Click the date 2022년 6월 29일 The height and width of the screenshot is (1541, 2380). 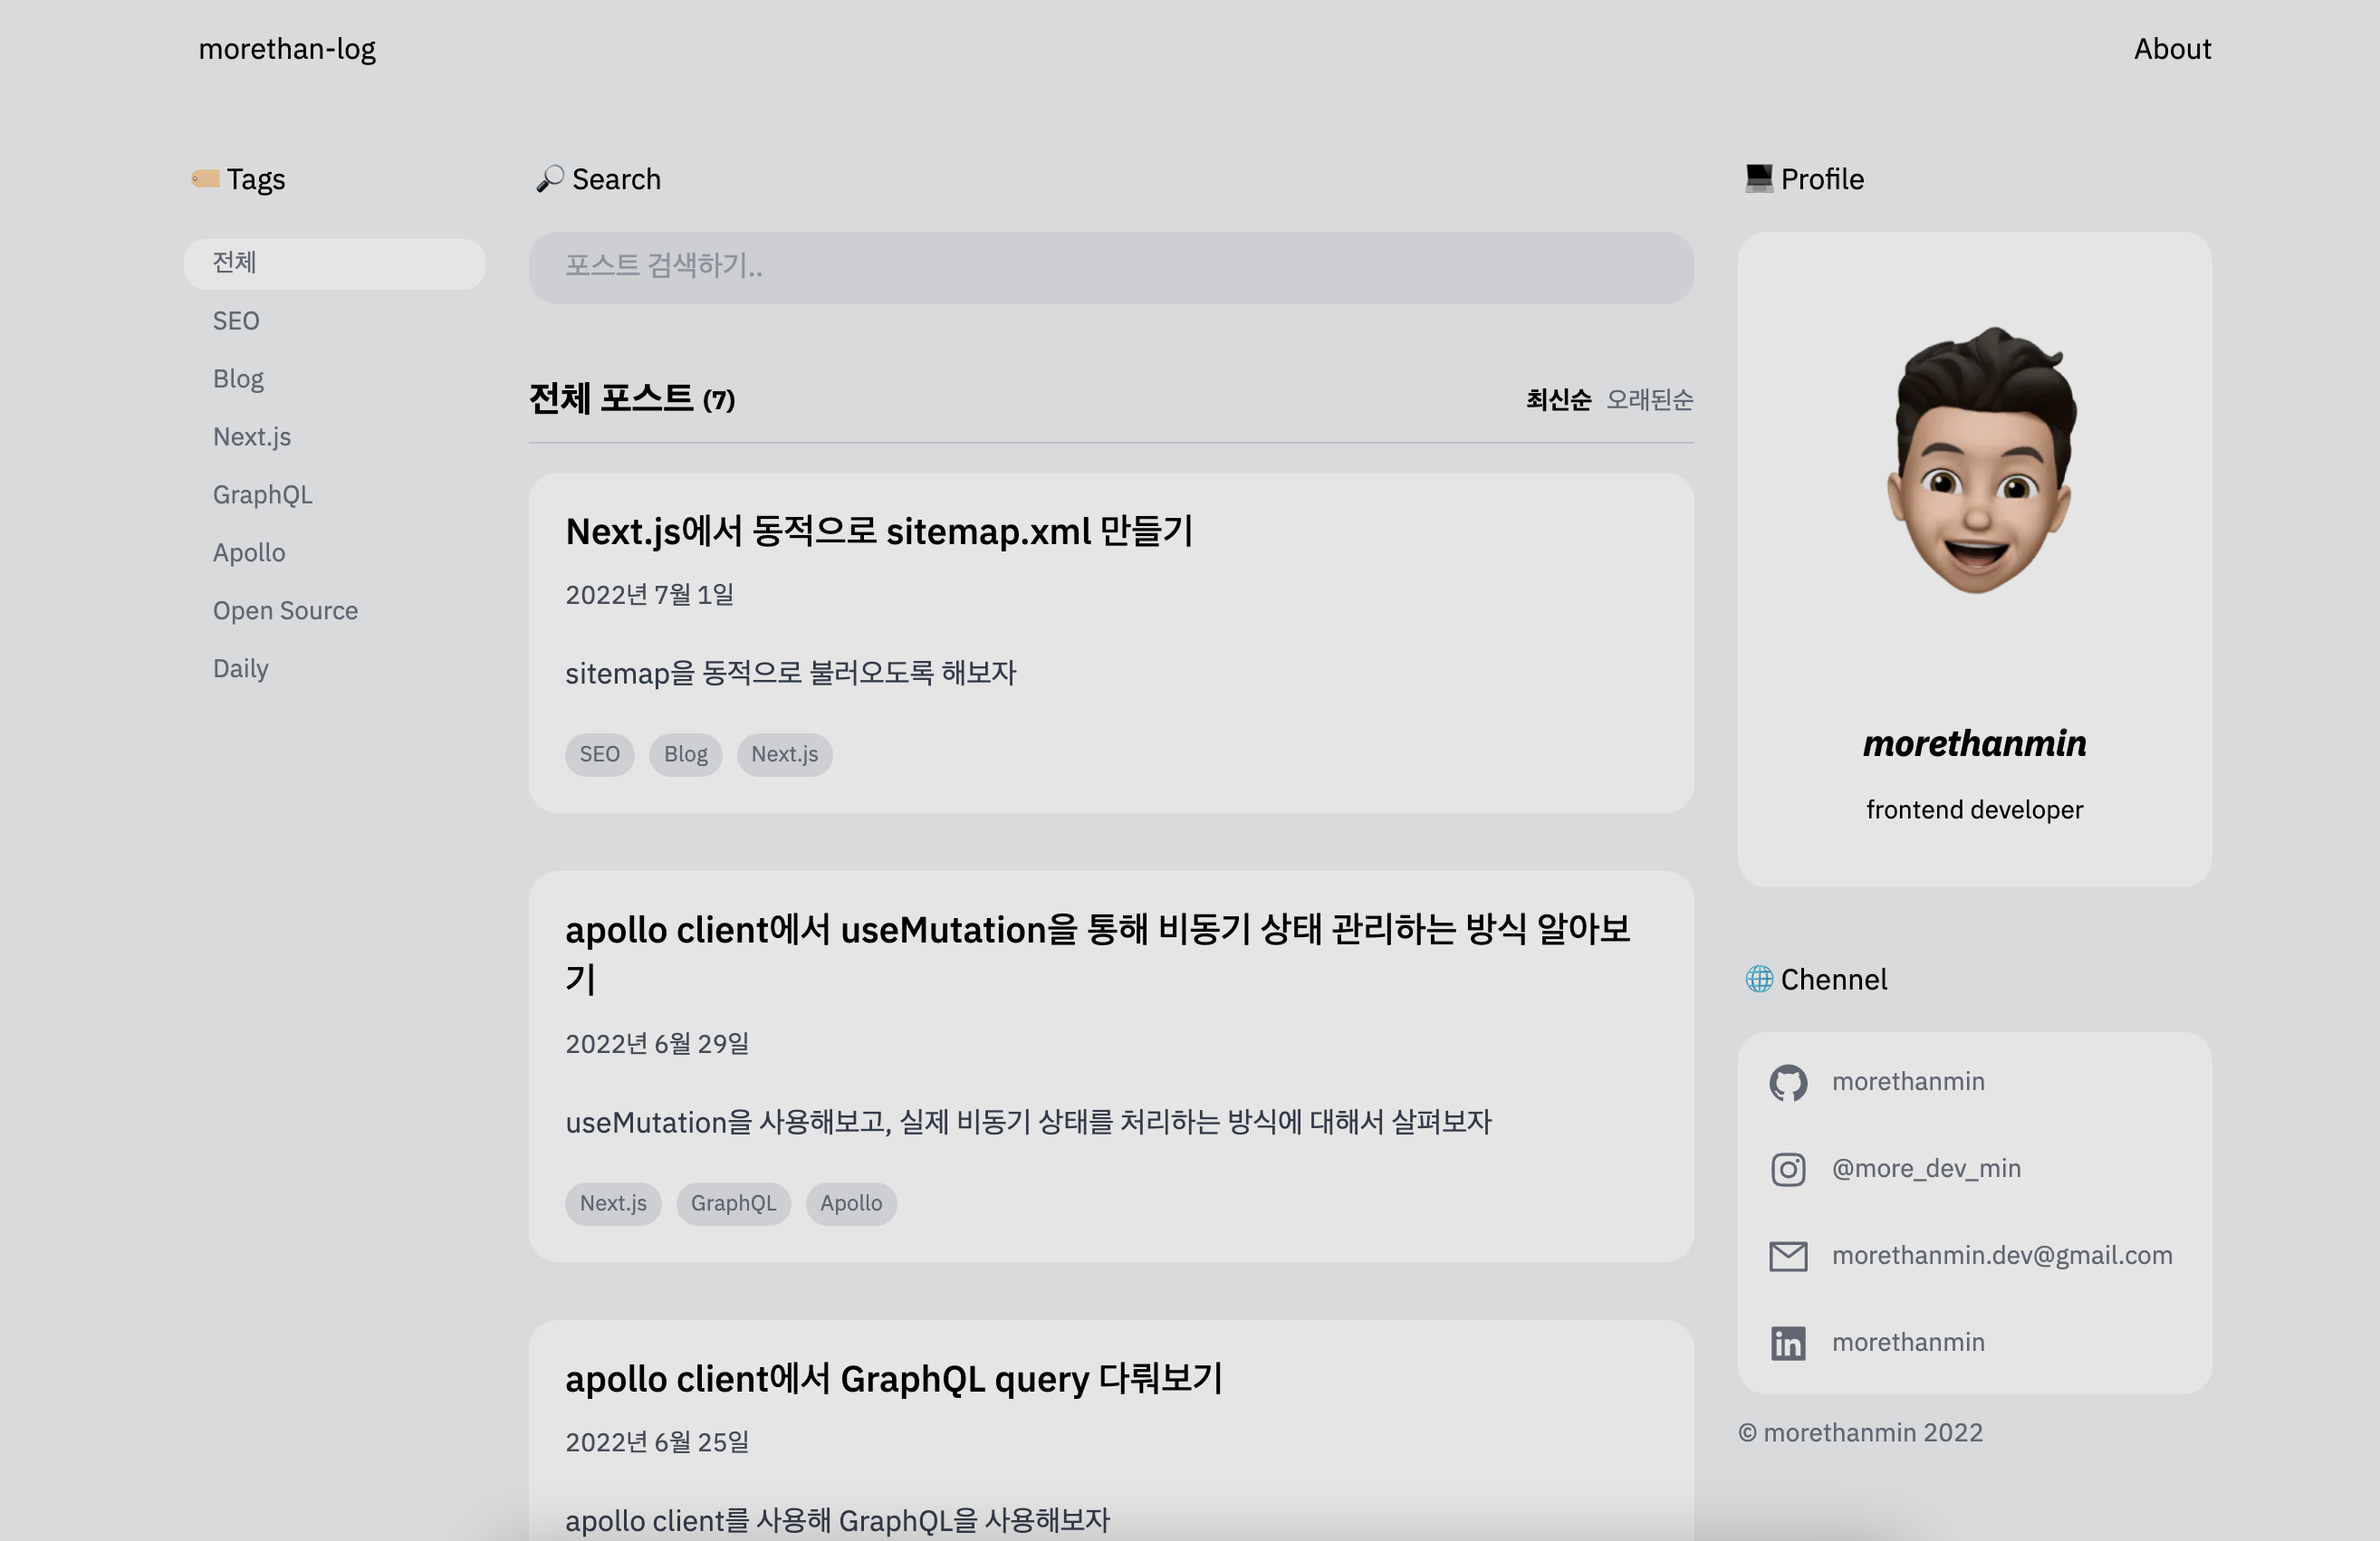click(657, 1044)
